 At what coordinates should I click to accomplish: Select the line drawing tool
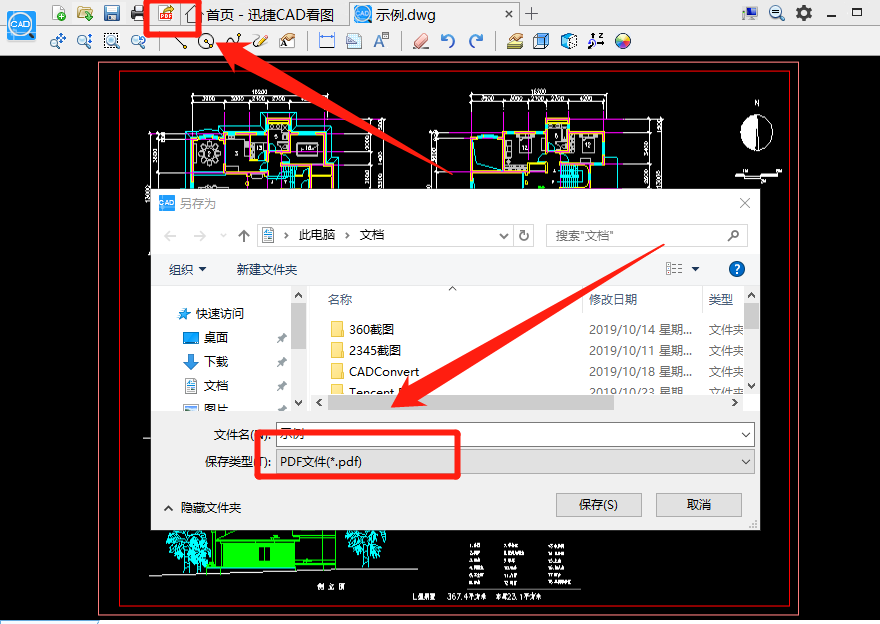pos(180,41)
